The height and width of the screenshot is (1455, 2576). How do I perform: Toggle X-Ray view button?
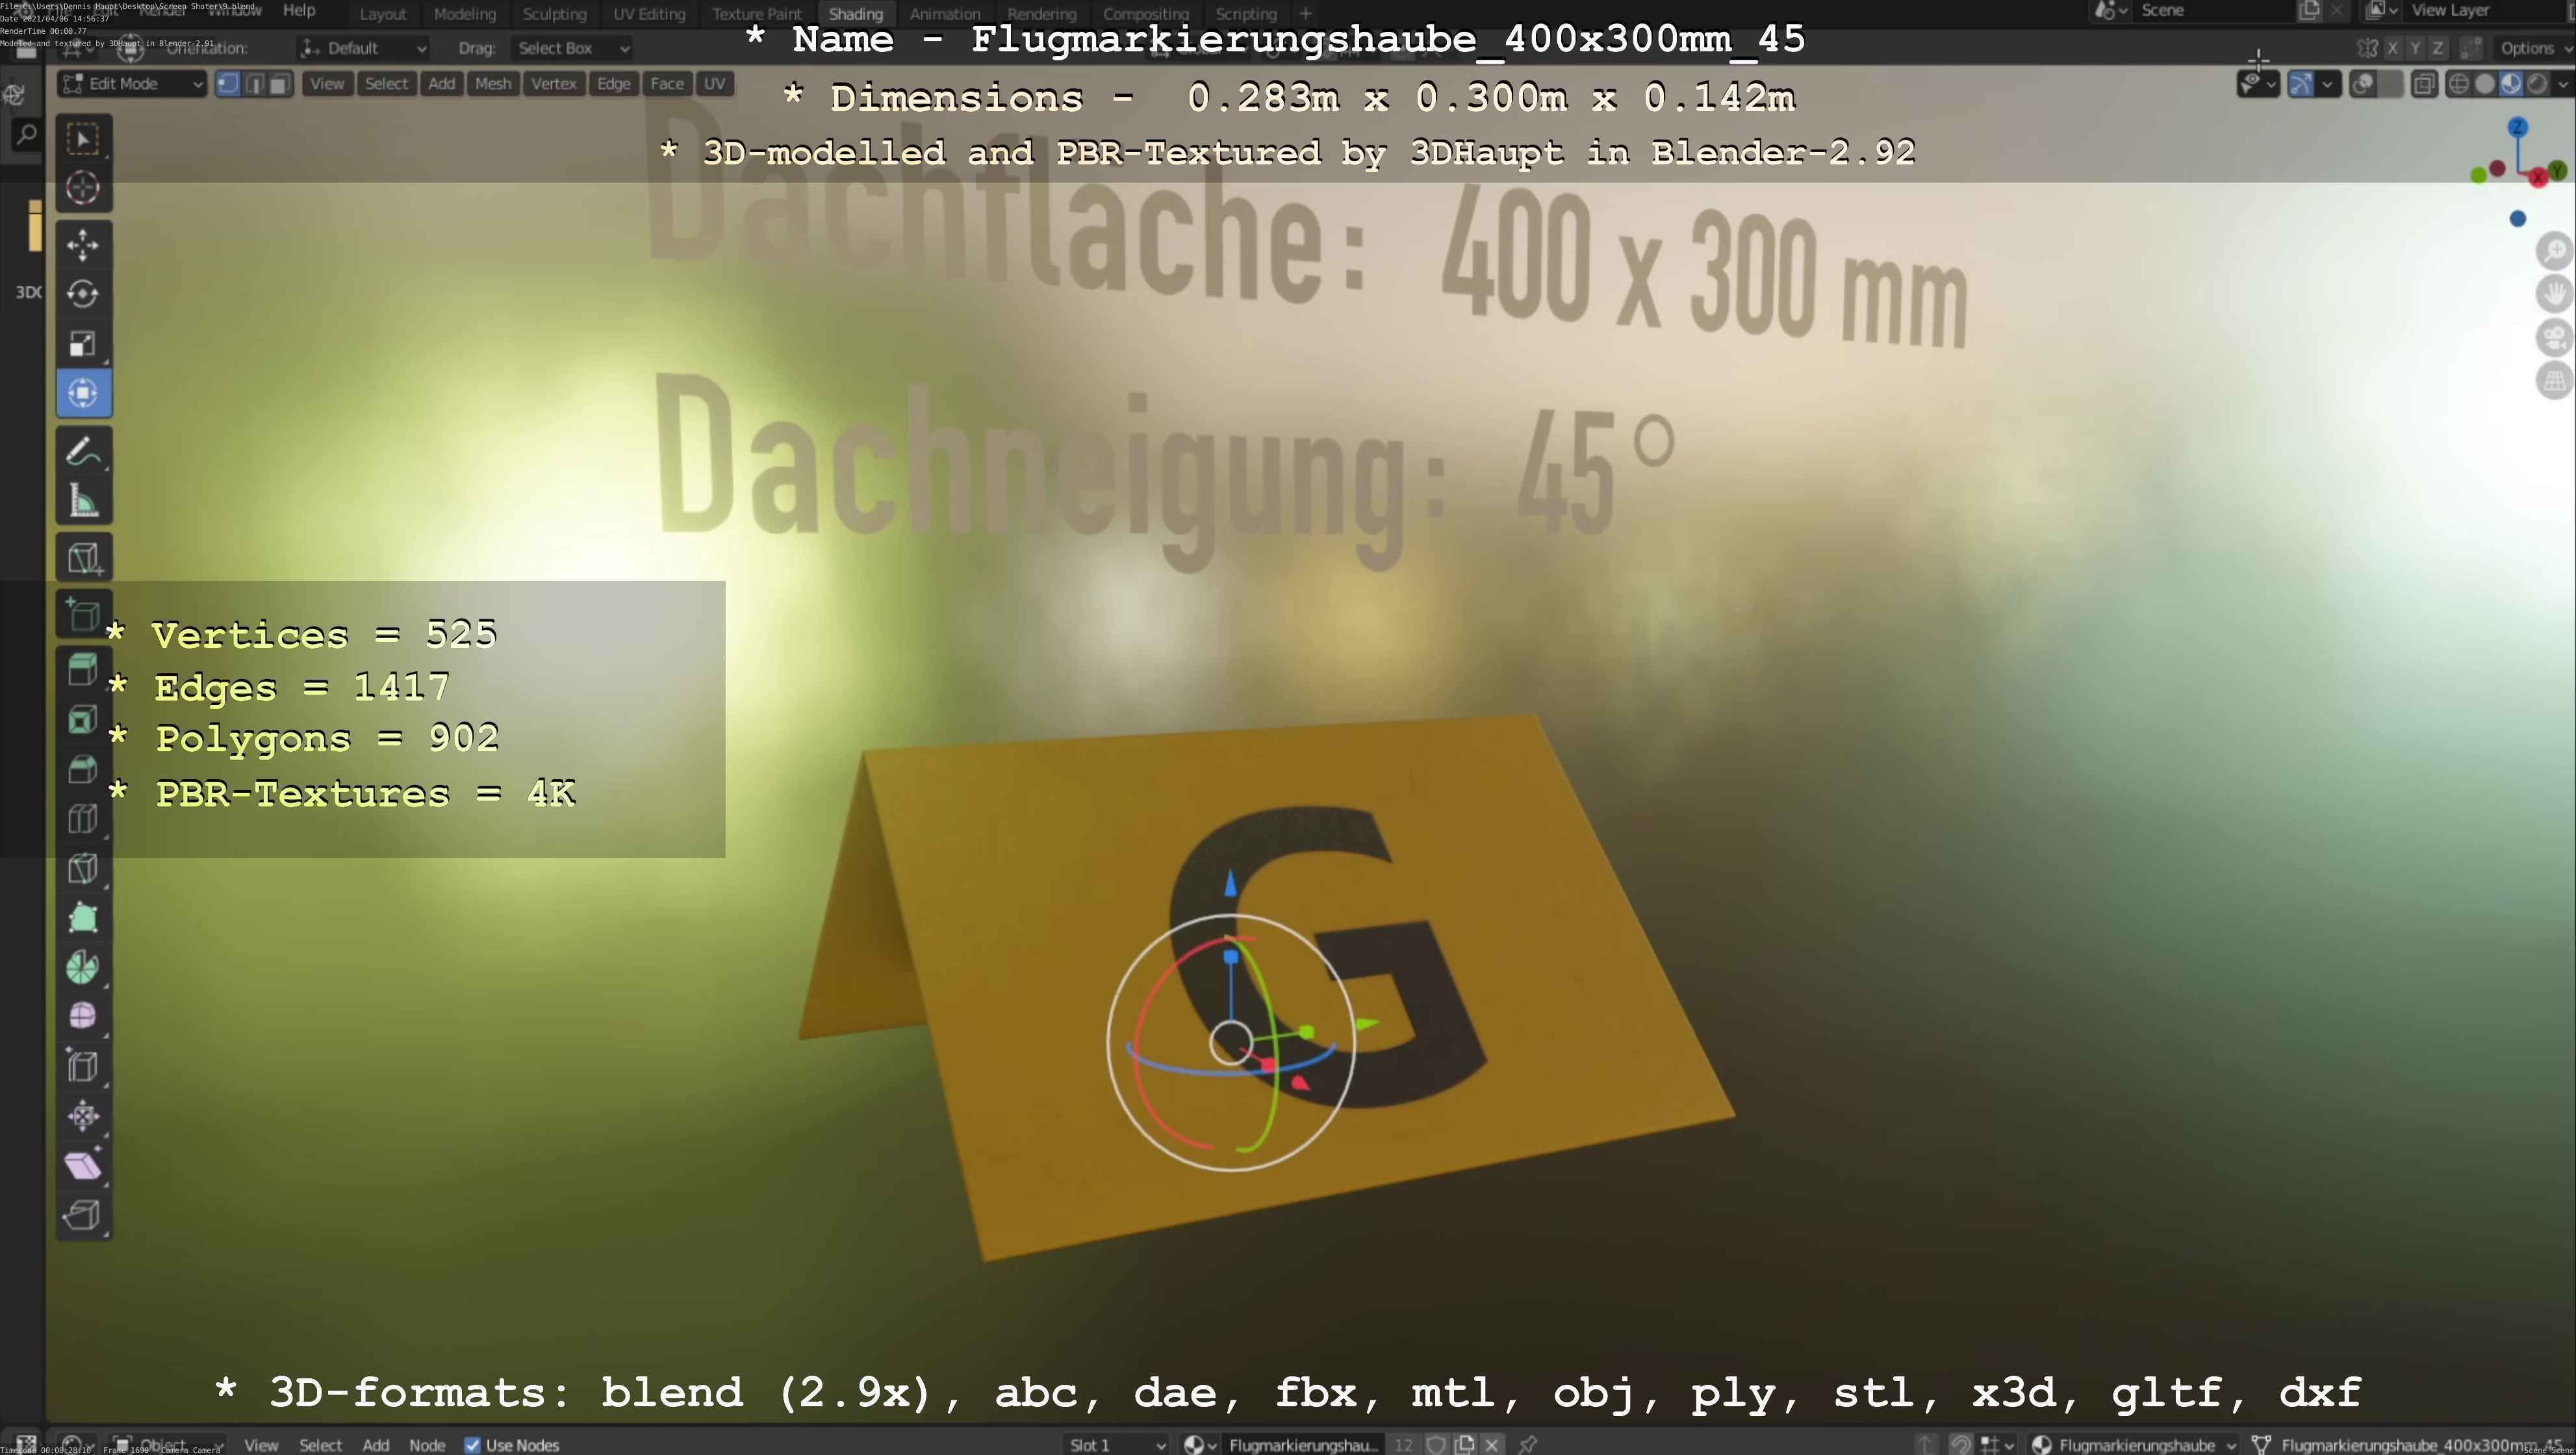pyautogui.click(x=2424, y=84)
